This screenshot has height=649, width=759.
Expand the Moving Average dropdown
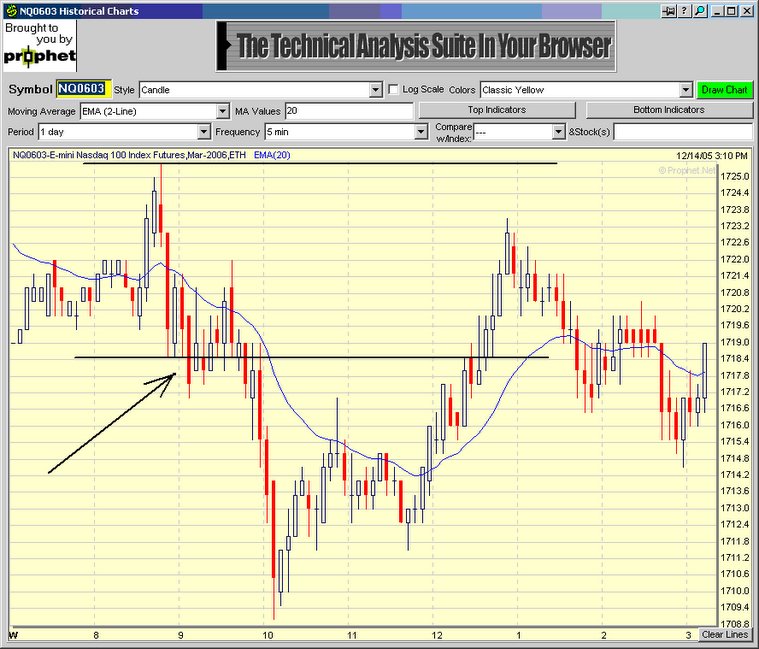(x=222, y=111)
